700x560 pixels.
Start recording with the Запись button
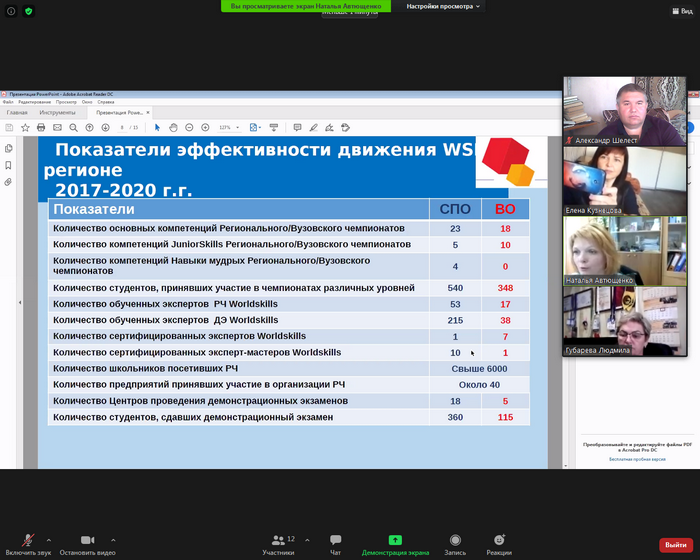455,541
